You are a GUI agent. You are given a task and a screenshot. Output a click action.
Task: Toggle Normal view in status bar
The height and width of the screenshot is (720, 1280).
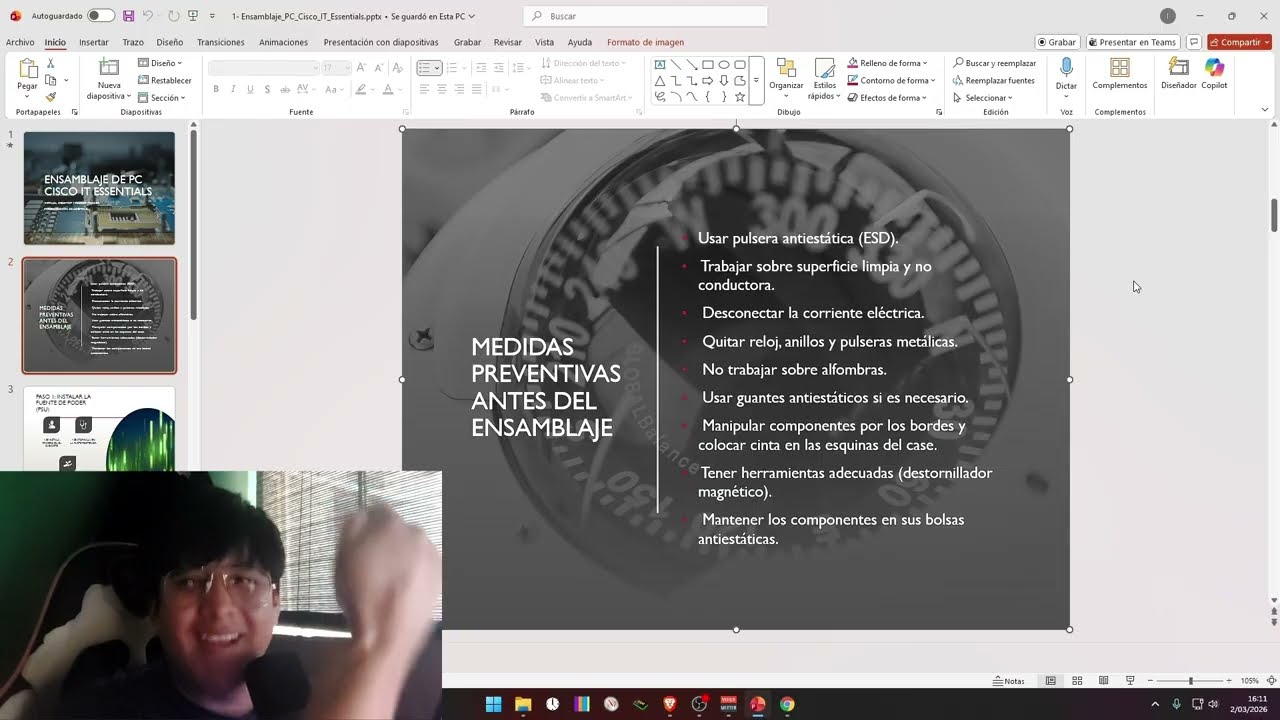[1050, 681]
